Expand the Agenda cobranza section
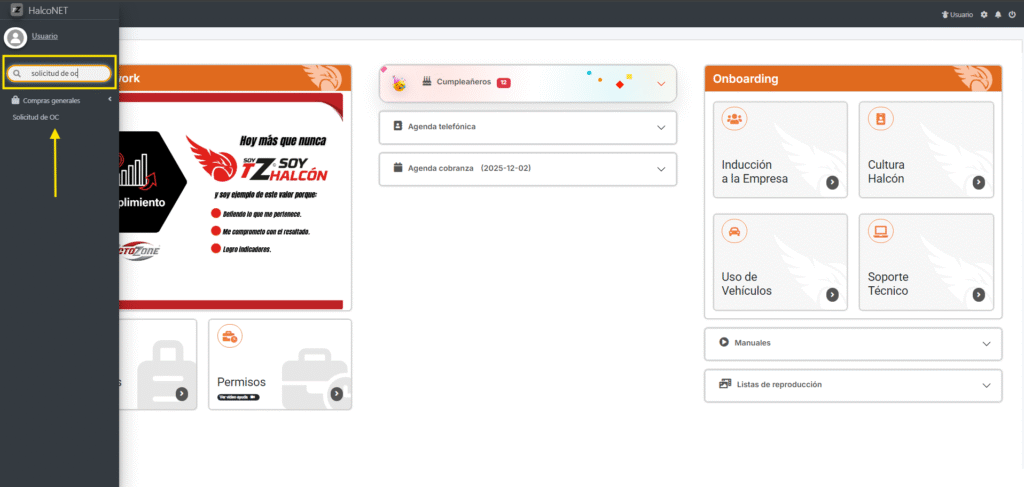Viewport: 1024px width, 487px height. pos(661,169)
